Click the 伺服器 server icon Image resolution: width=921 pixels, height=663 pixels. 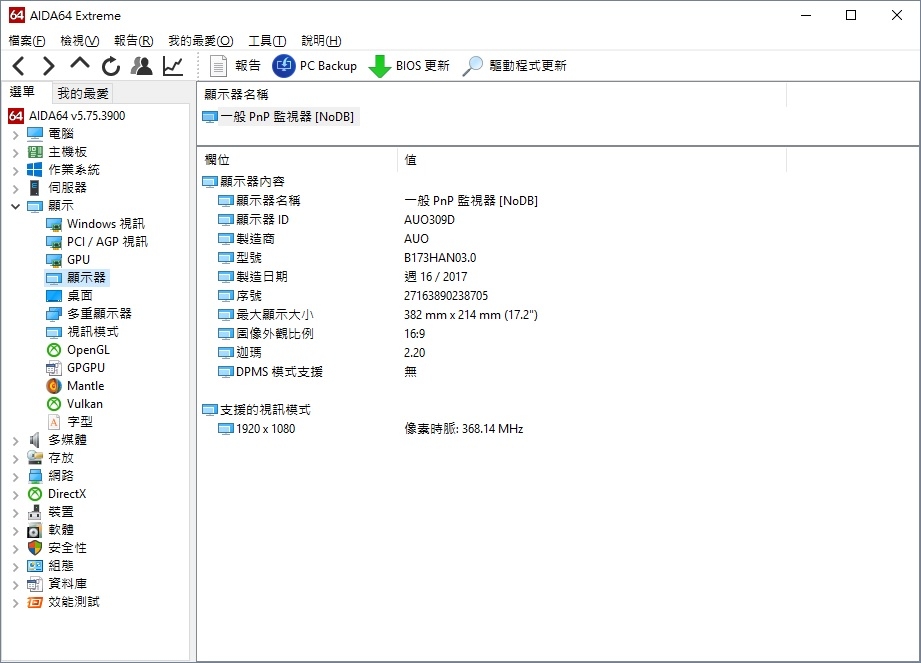(35, 188)
